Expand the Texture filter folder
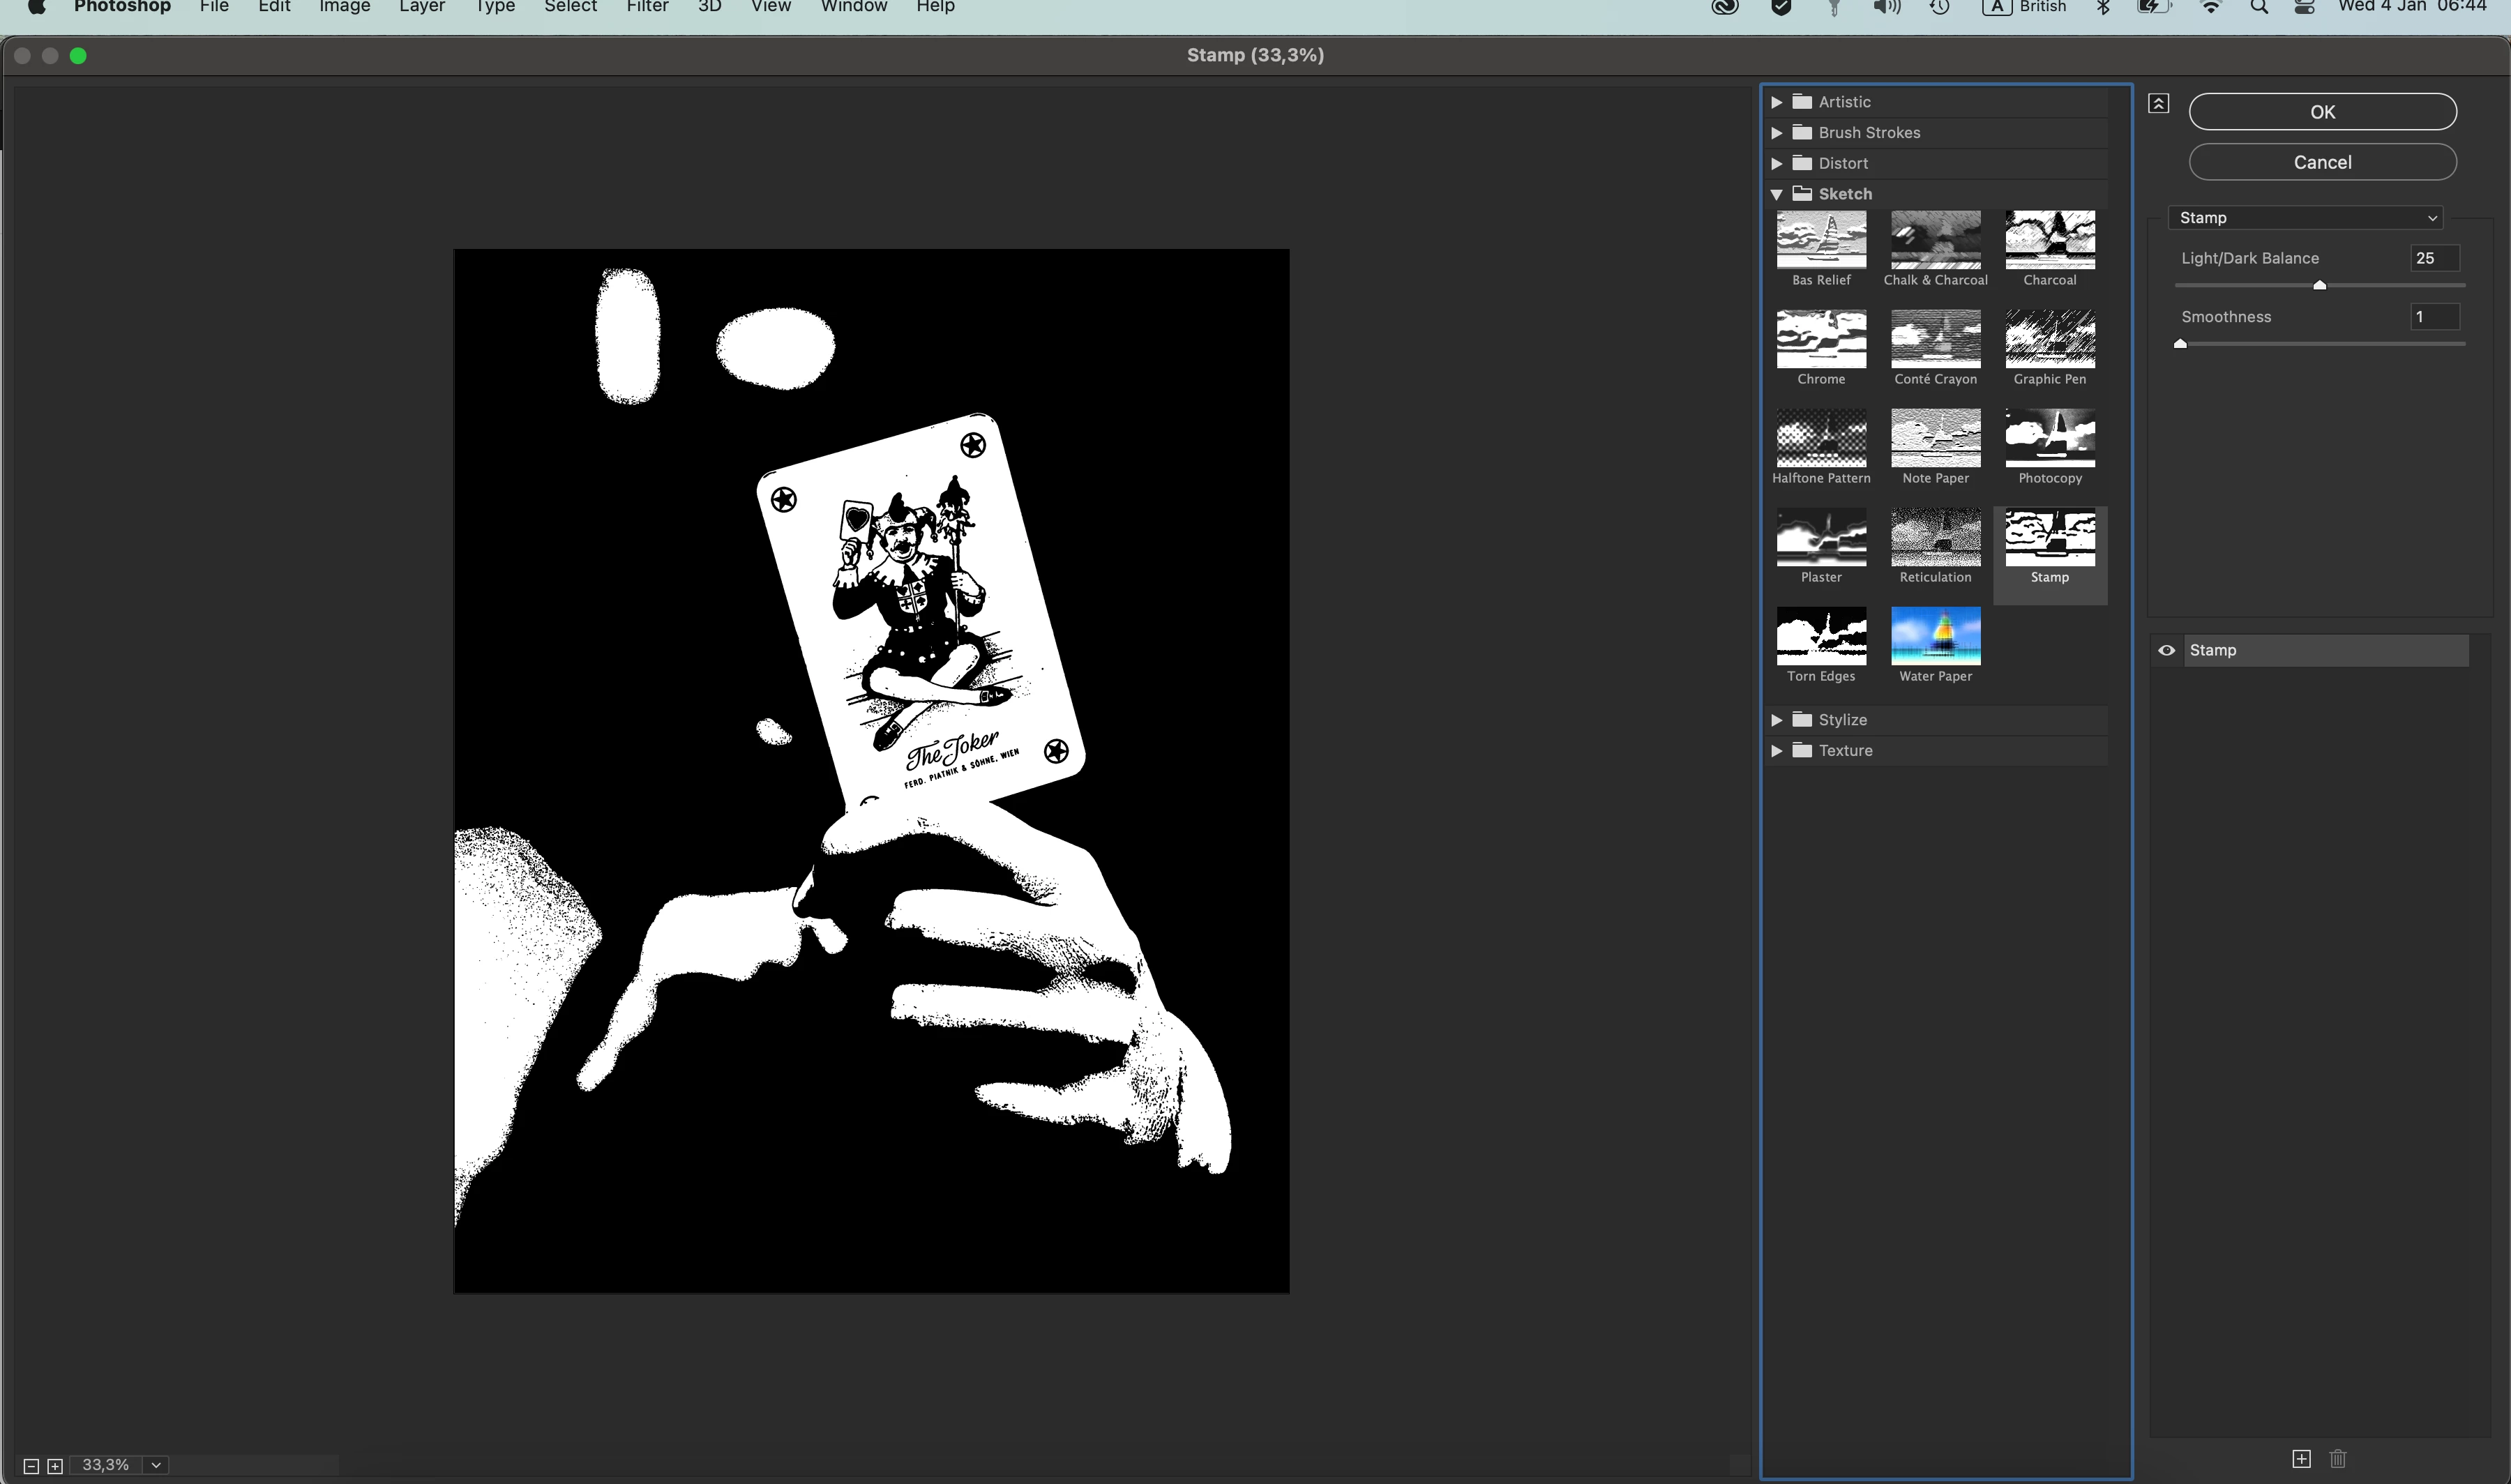This screenshot has height=1484, width=2511. point(1776,751)
